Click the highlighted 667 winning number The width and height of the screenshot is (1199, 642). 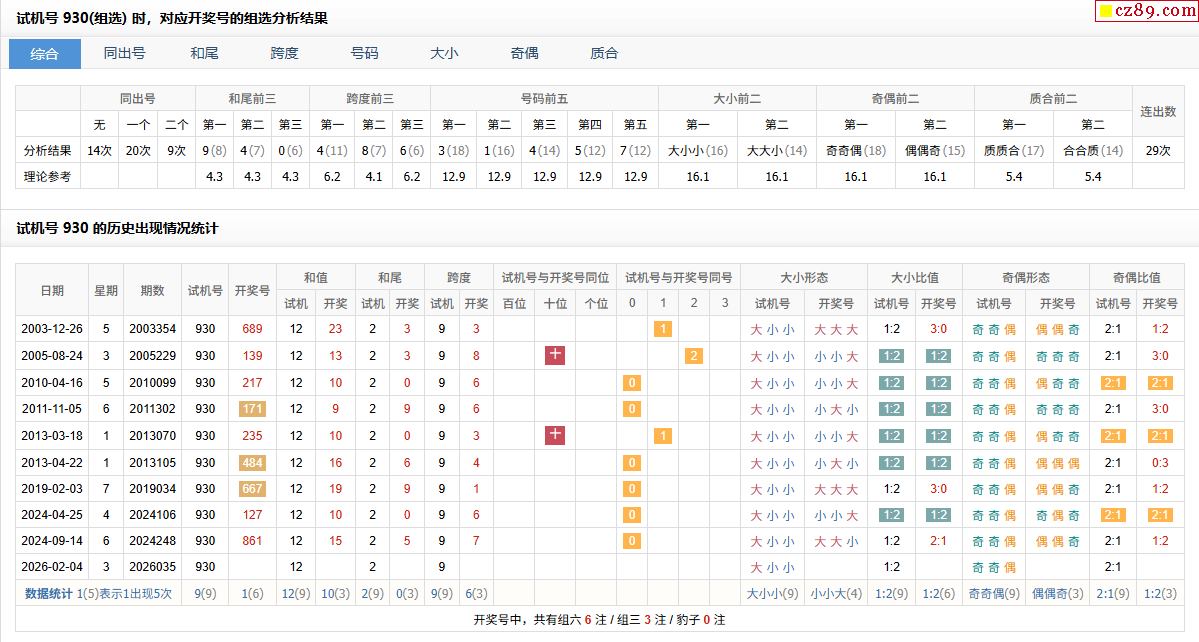(x=252, y=489)
